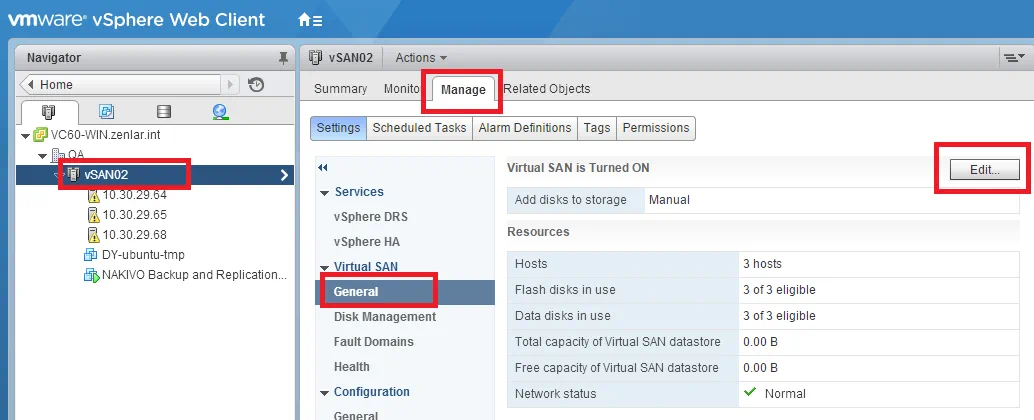This screenshot has width=1034, height=420.
Task: Open the Related Objects tab
Action: (547, 89)
